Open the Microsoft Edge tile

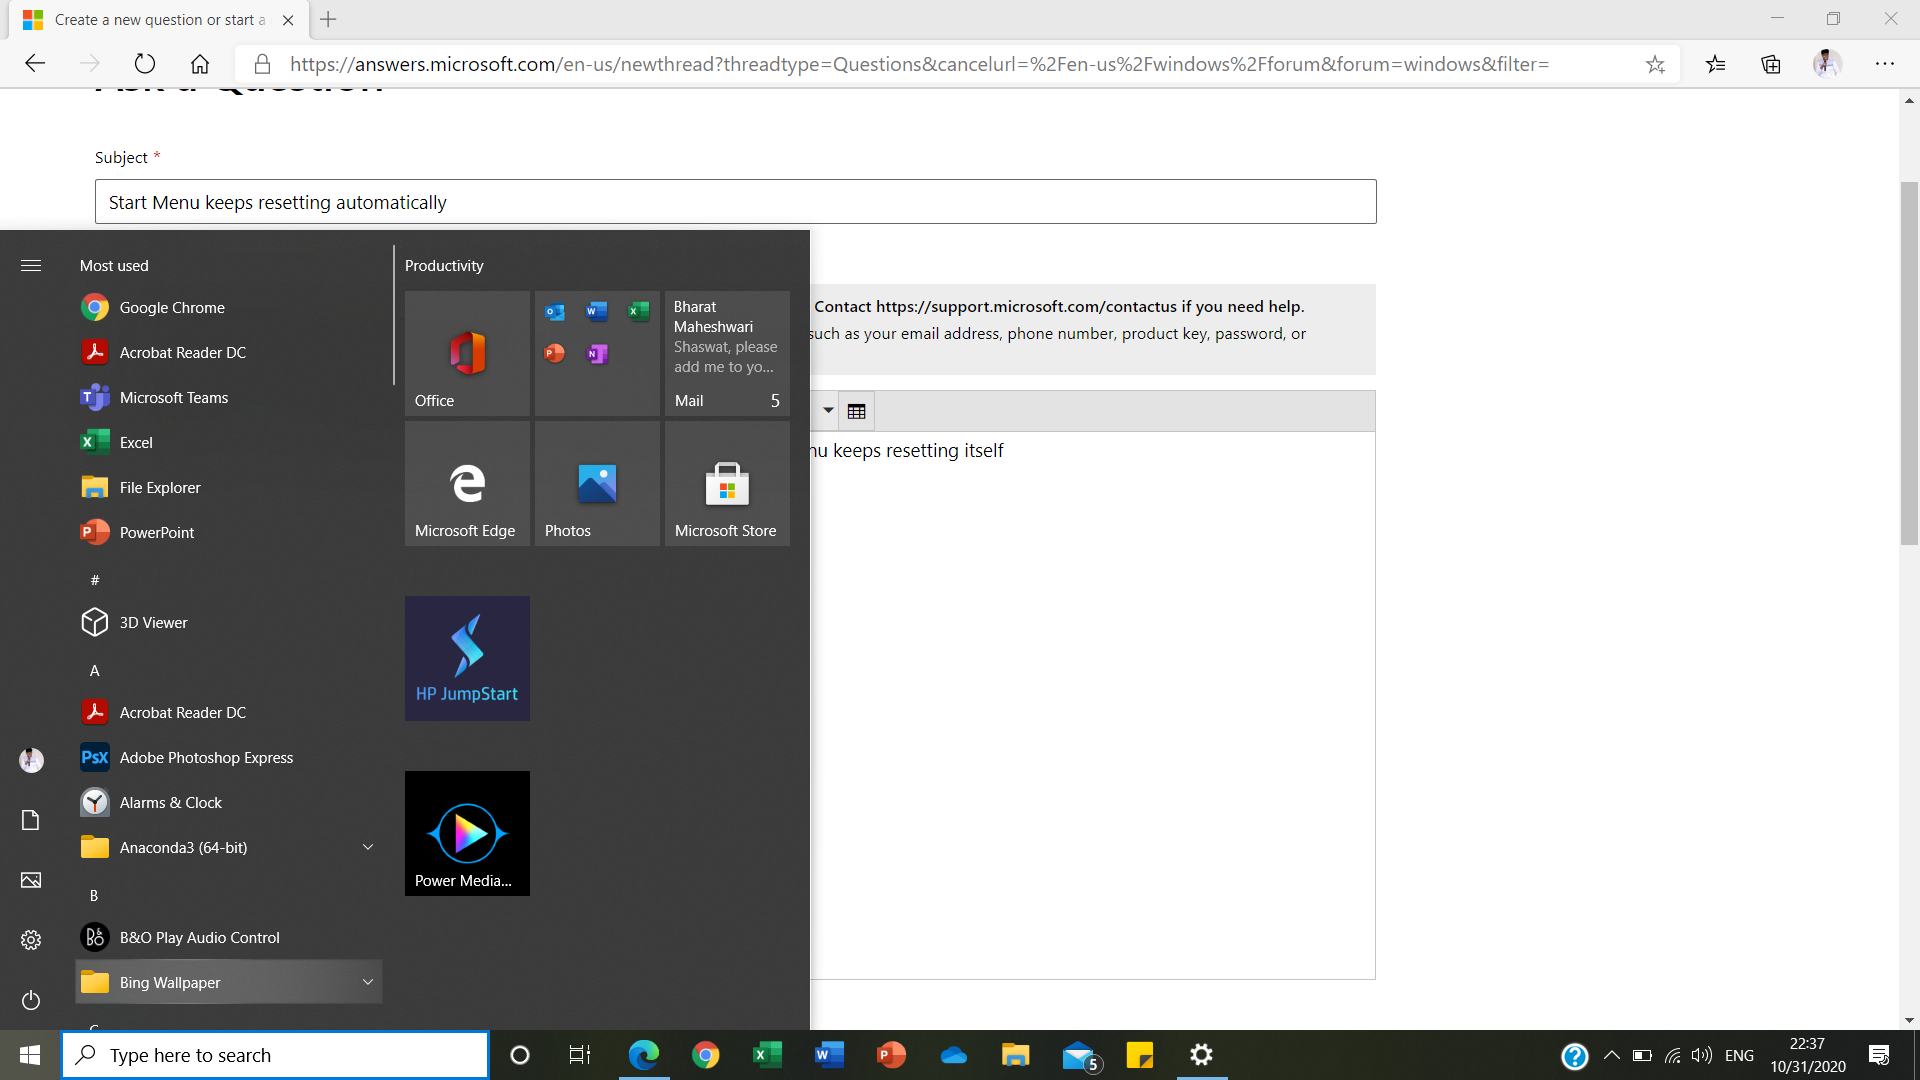click(x=467, y=483)
